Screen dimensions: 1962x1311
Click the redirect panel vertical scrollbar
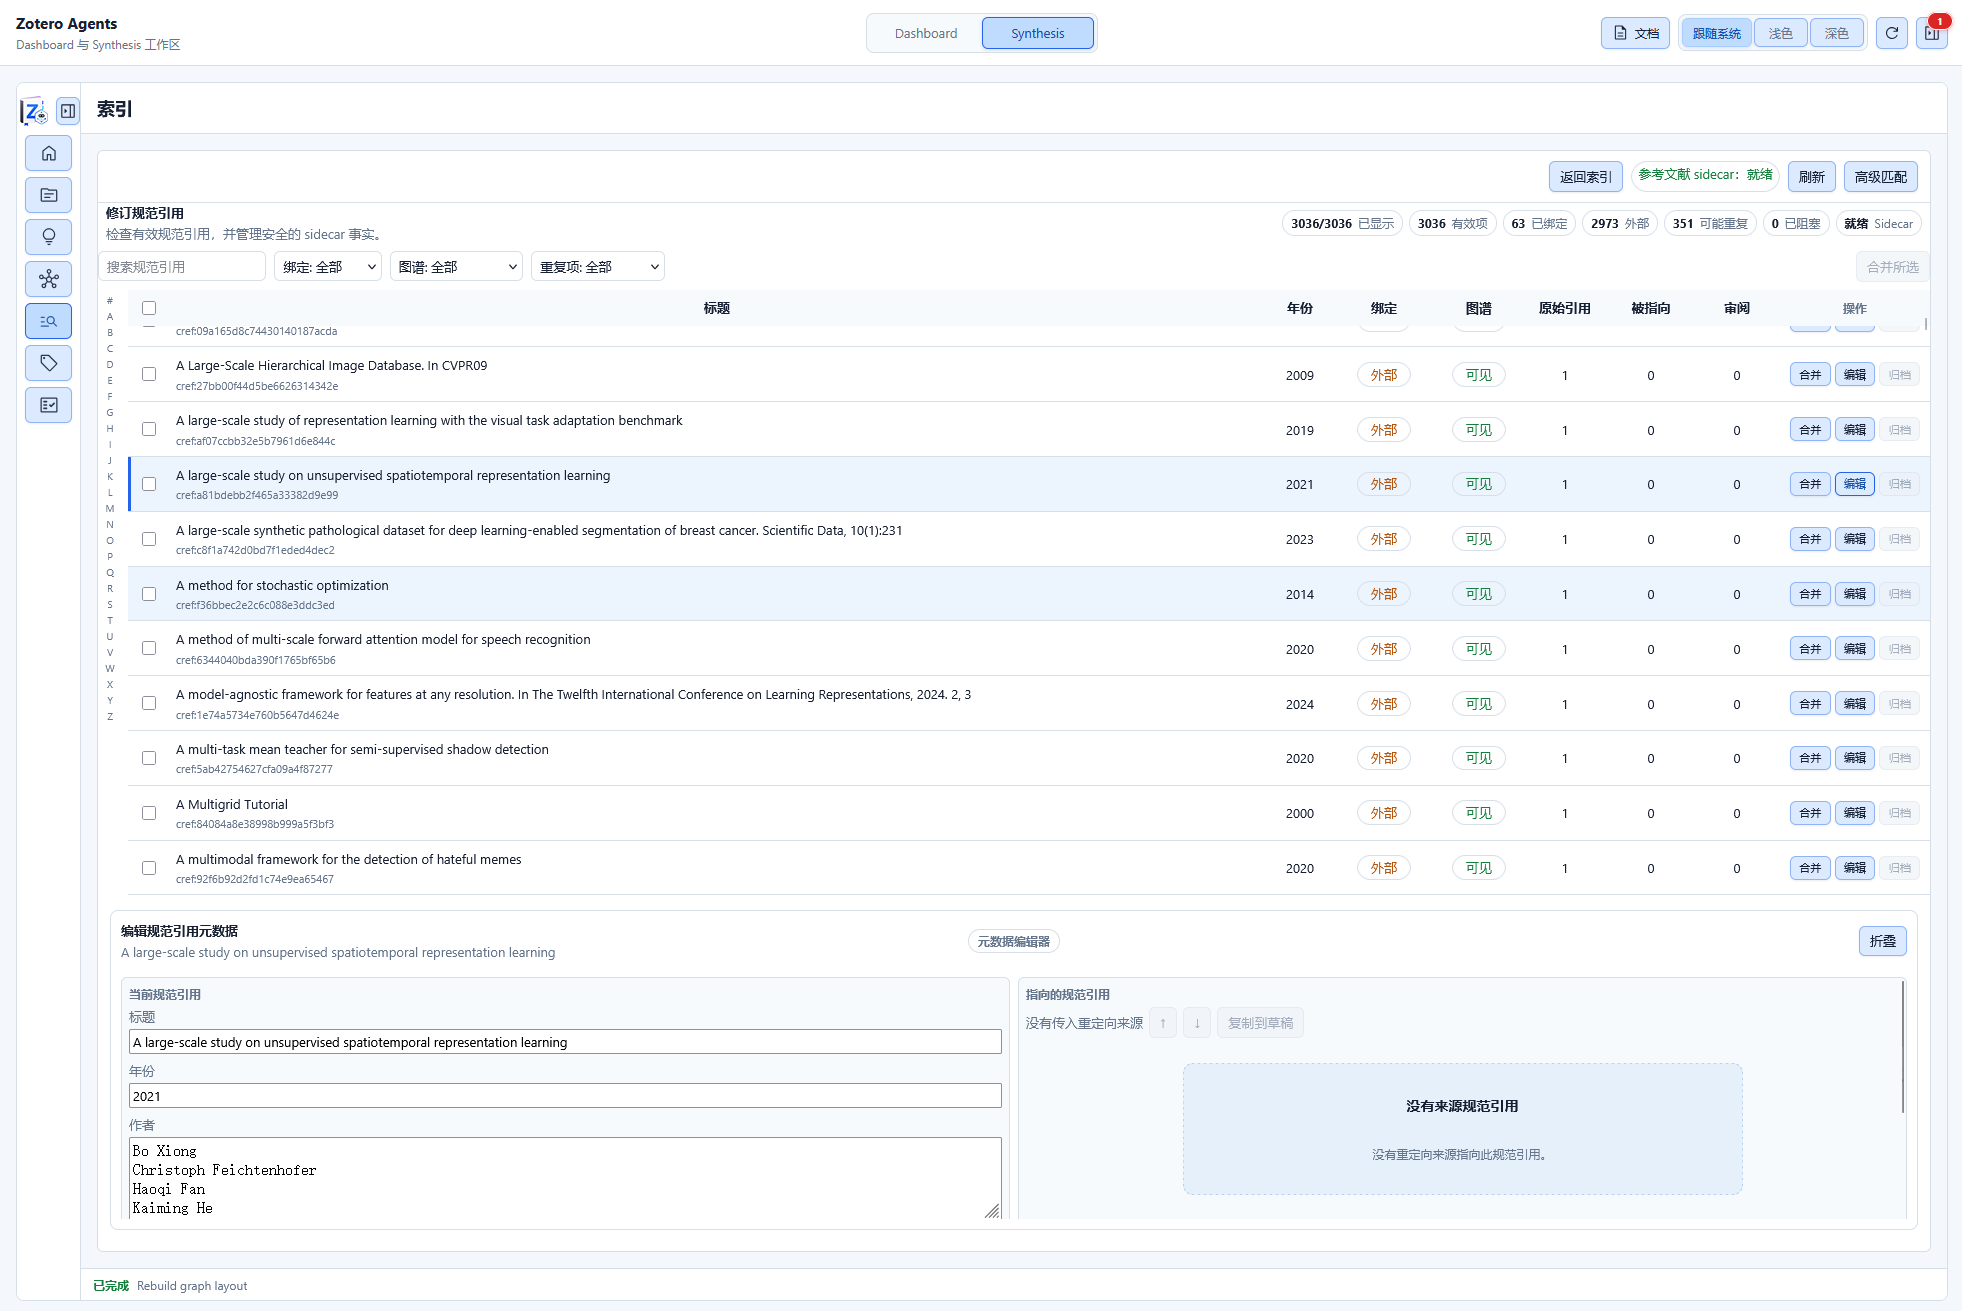1903,1047
